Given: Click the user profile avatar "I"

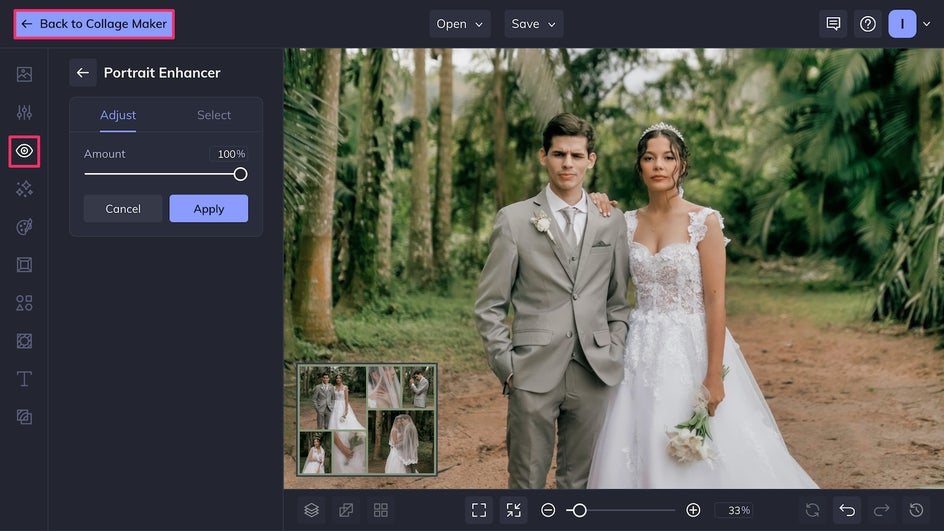Looking at the screenshot, I should (902, 24).
